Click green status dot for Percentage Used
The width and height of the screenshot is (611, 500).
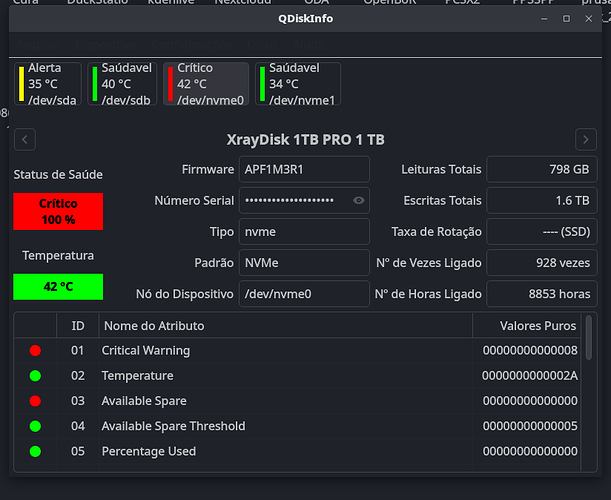coord(35,451)
